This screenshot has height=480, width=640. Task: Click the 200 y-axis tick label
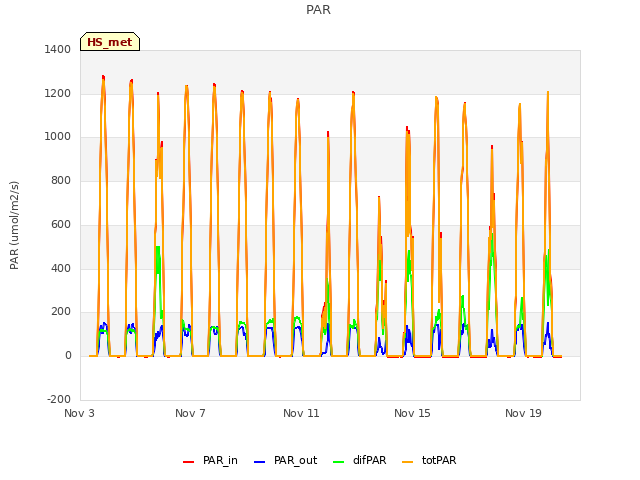(x=61, y=312)
